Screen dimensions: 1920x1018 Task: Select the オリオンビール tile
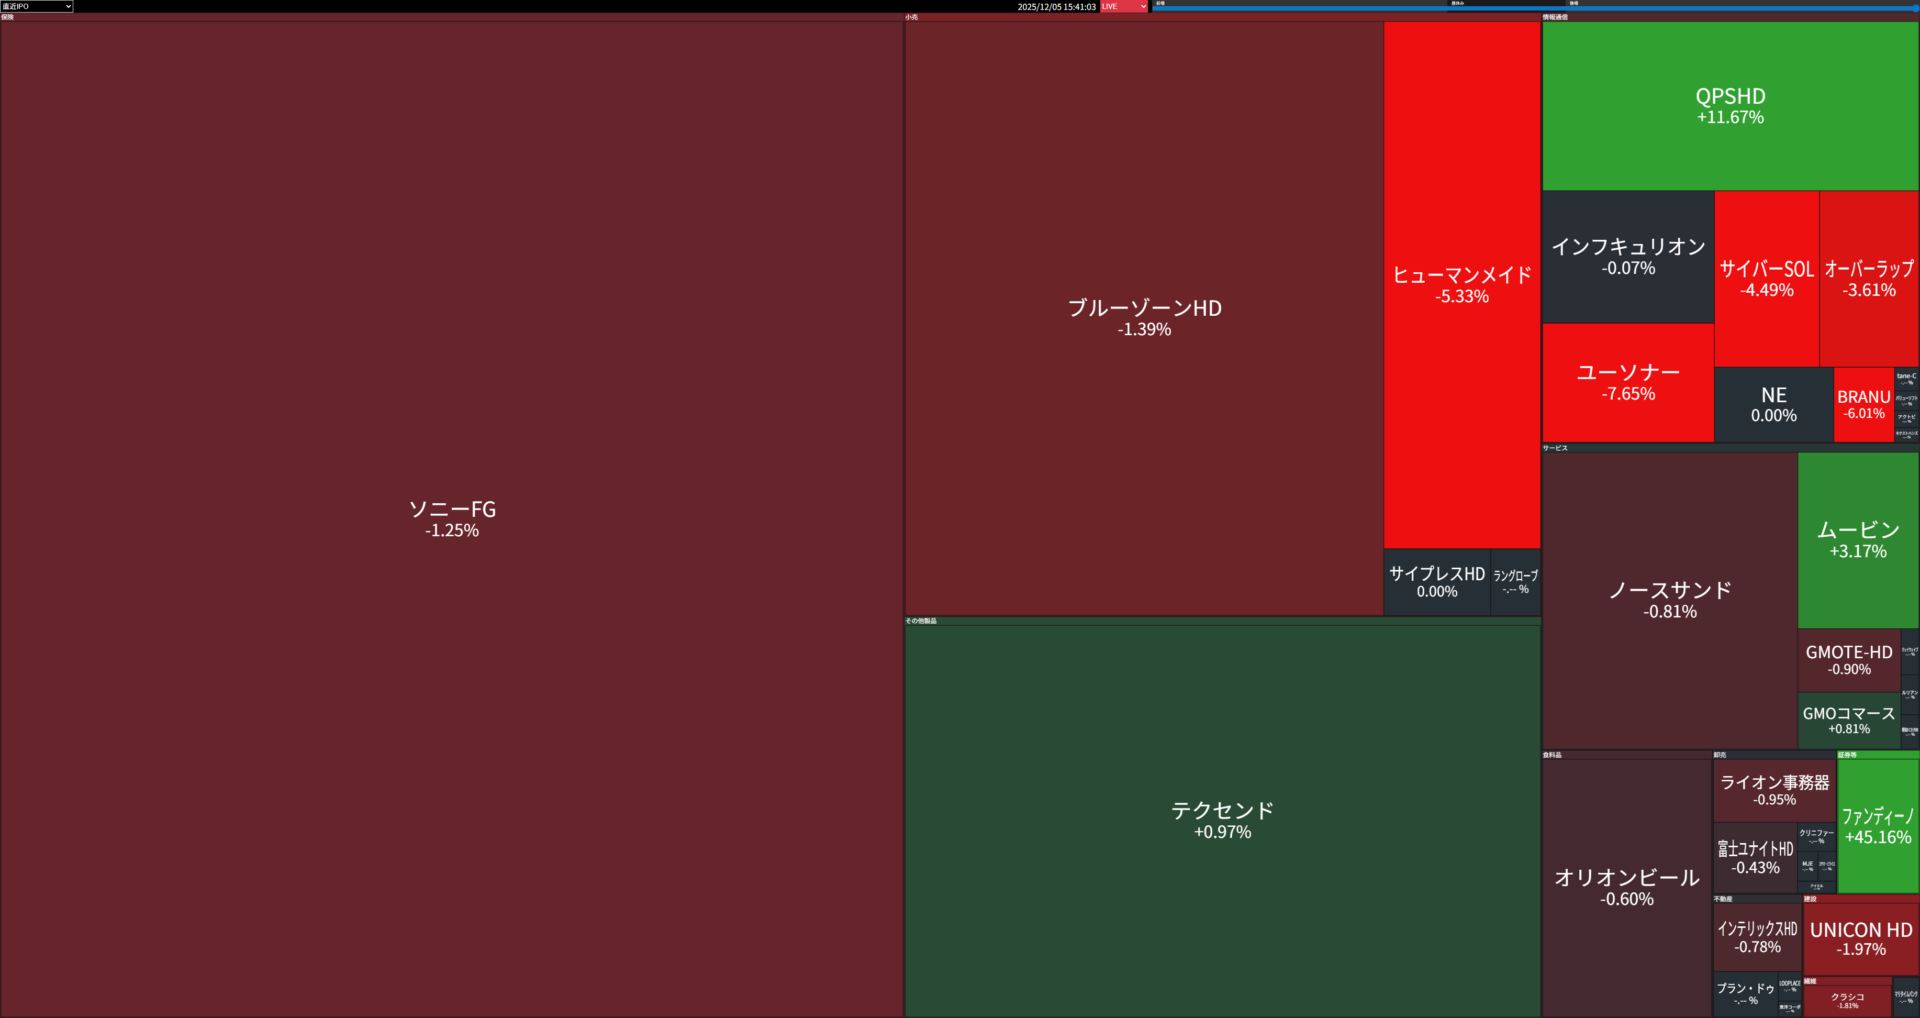pos(1626,887)
